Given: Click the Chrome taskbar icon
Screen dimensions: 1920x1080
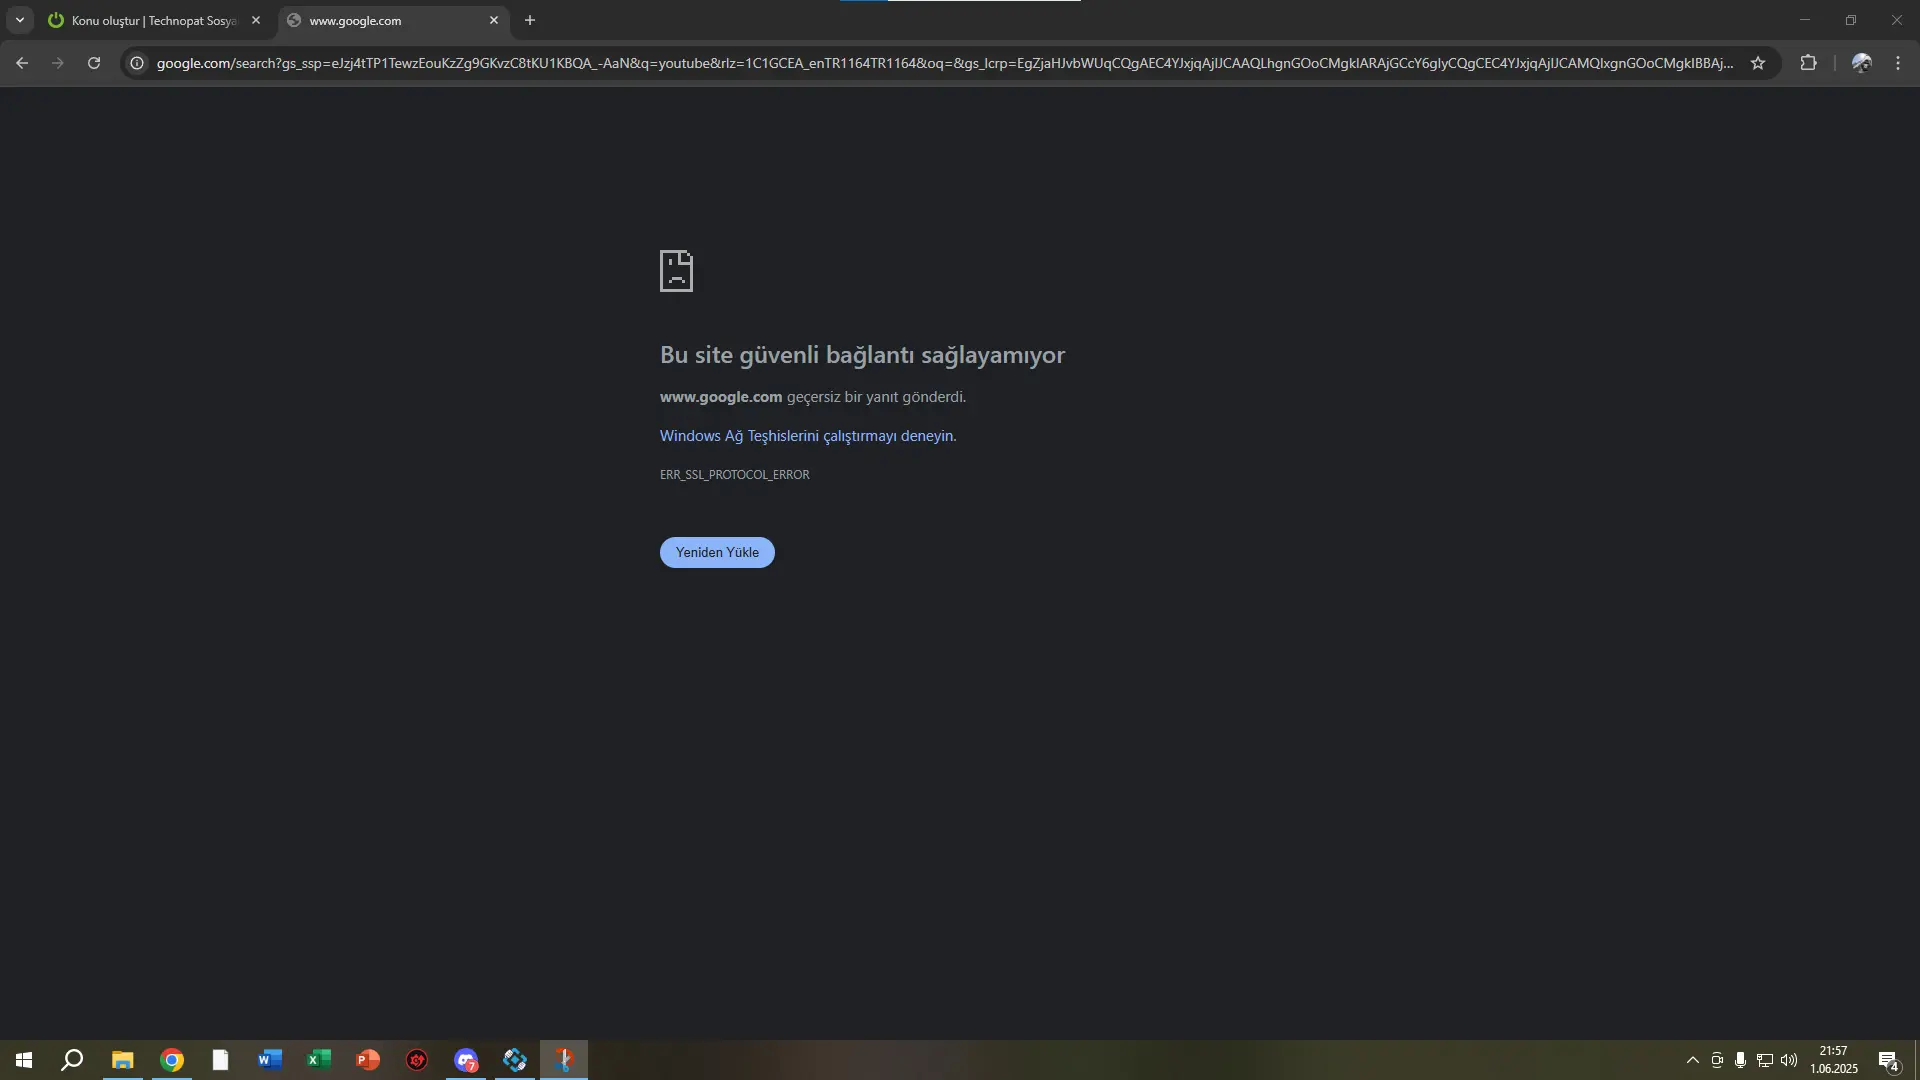Looking at the screenshot, I should click(172, 1060).
